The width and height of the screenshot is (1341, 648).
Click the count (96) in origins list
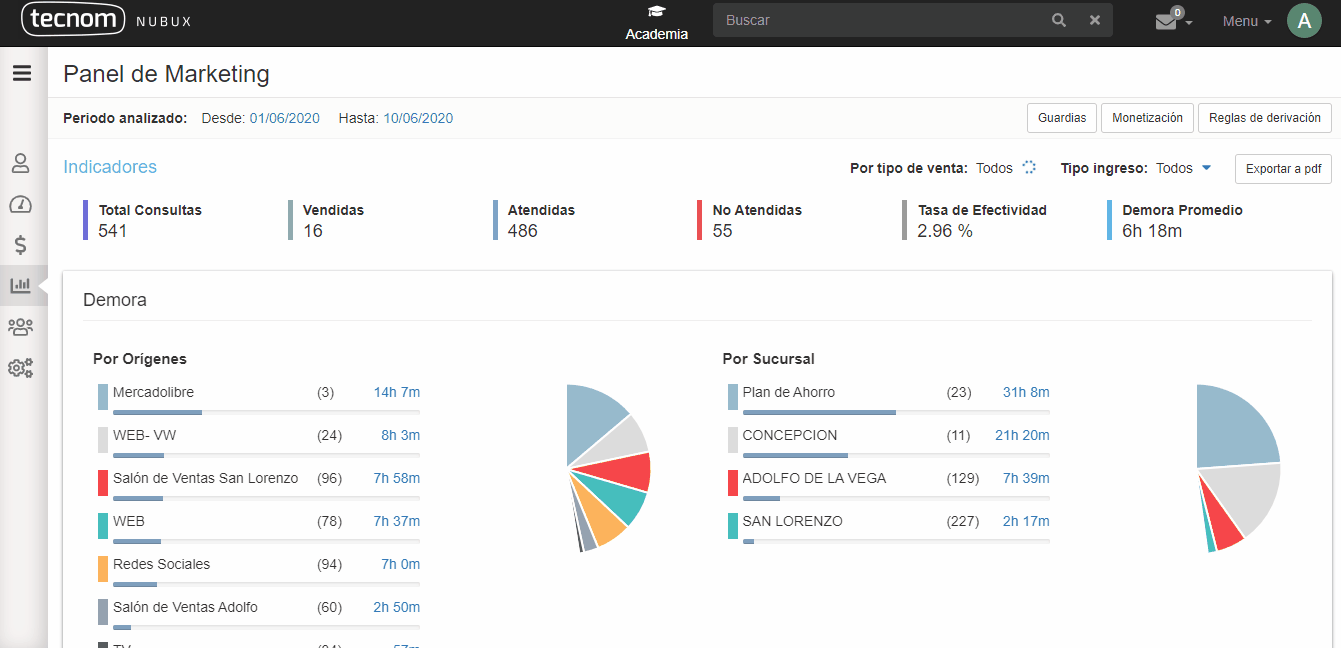pyautogui.click(x=329, y=478)
